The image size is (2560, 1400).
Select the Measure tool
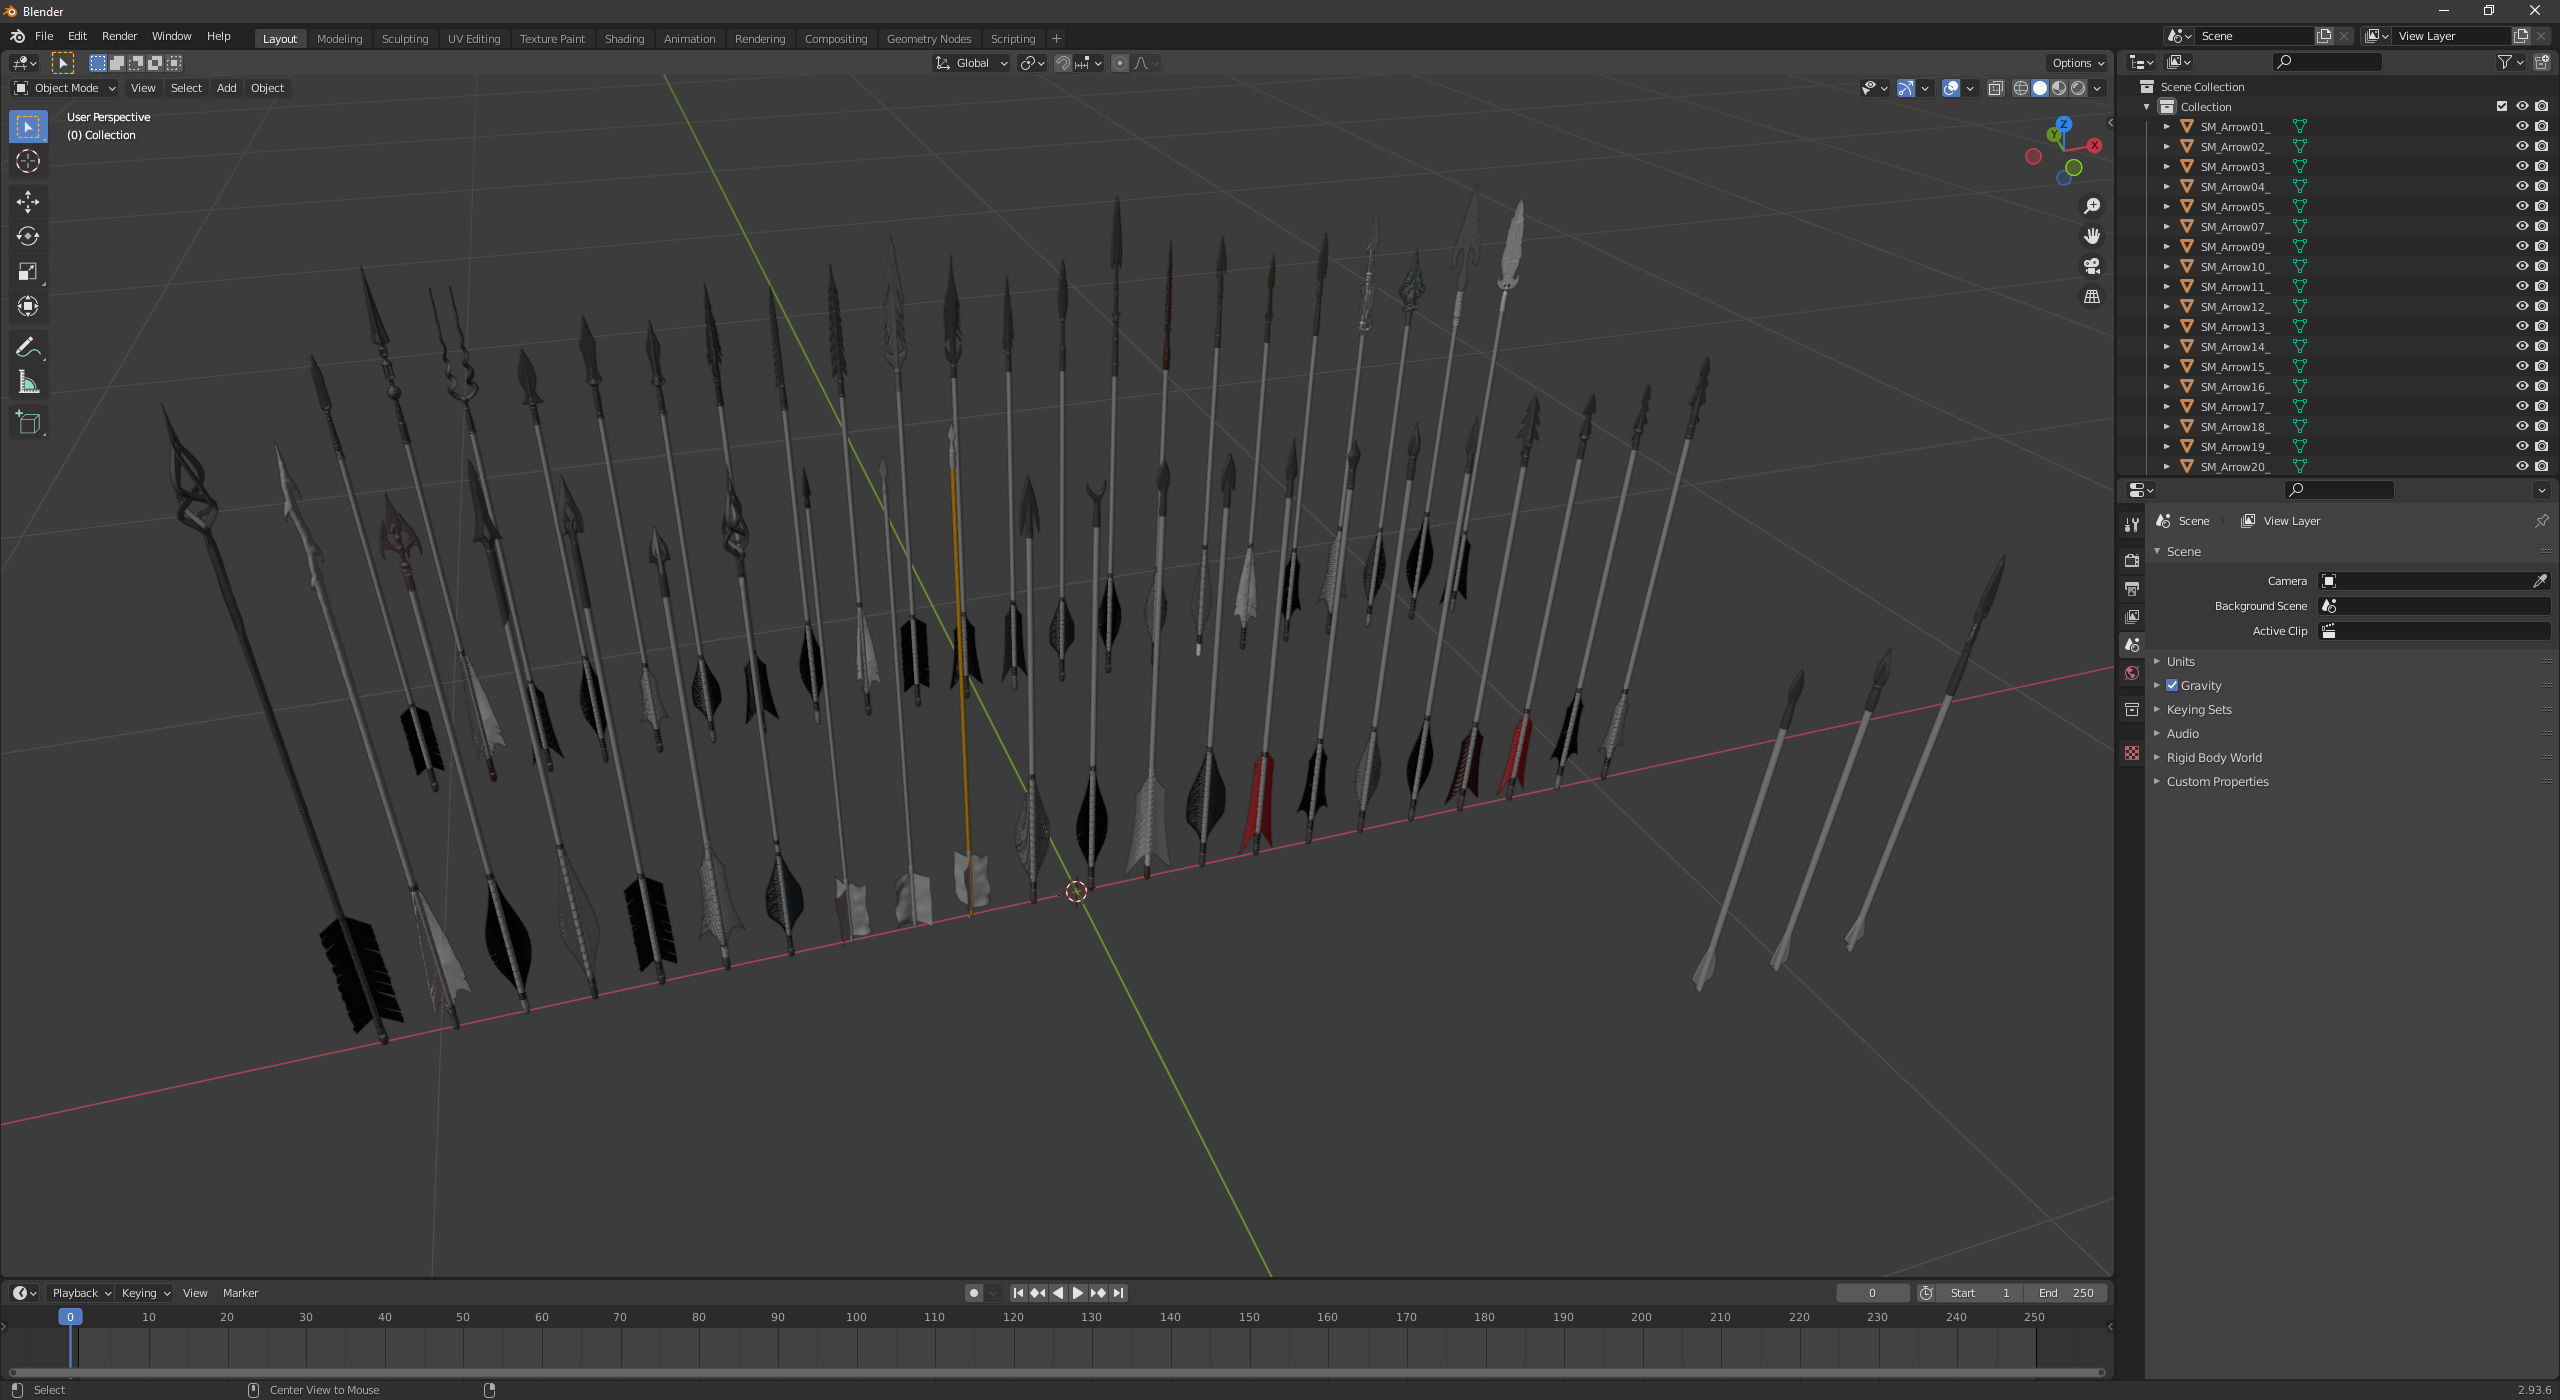coord(28,383)
